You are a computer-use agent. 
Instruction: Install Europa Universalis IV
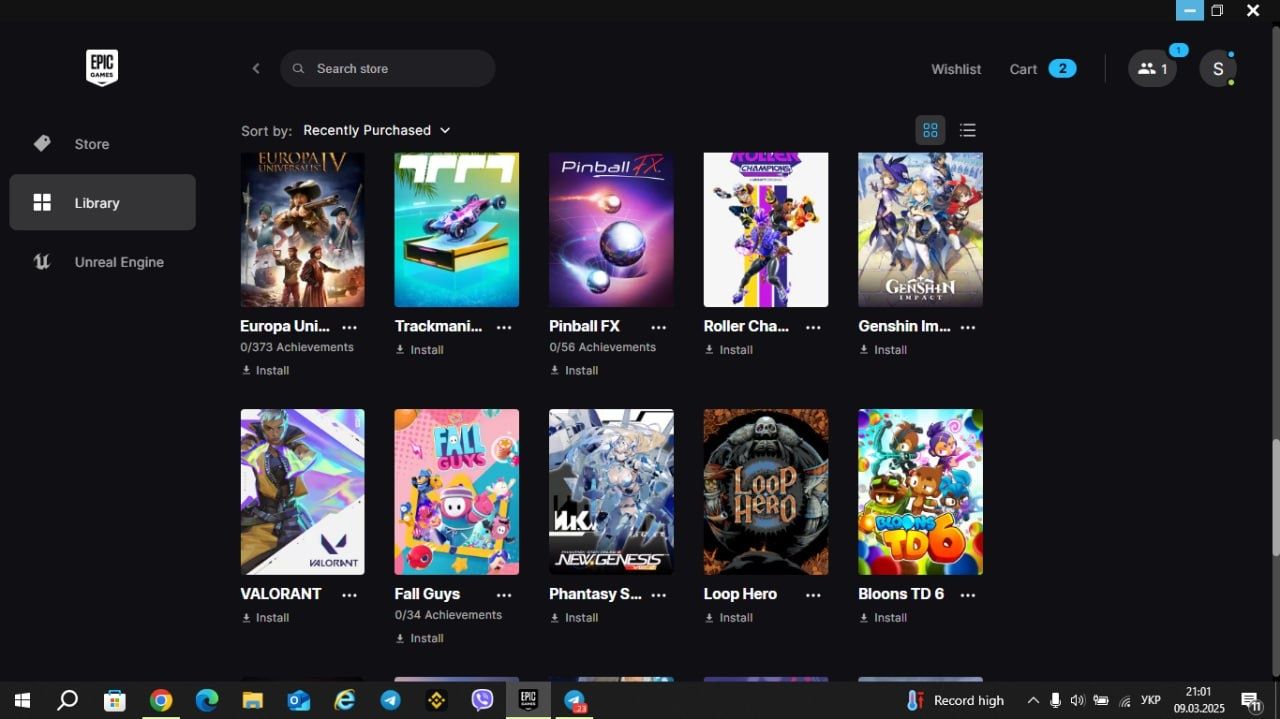(265, 370)
